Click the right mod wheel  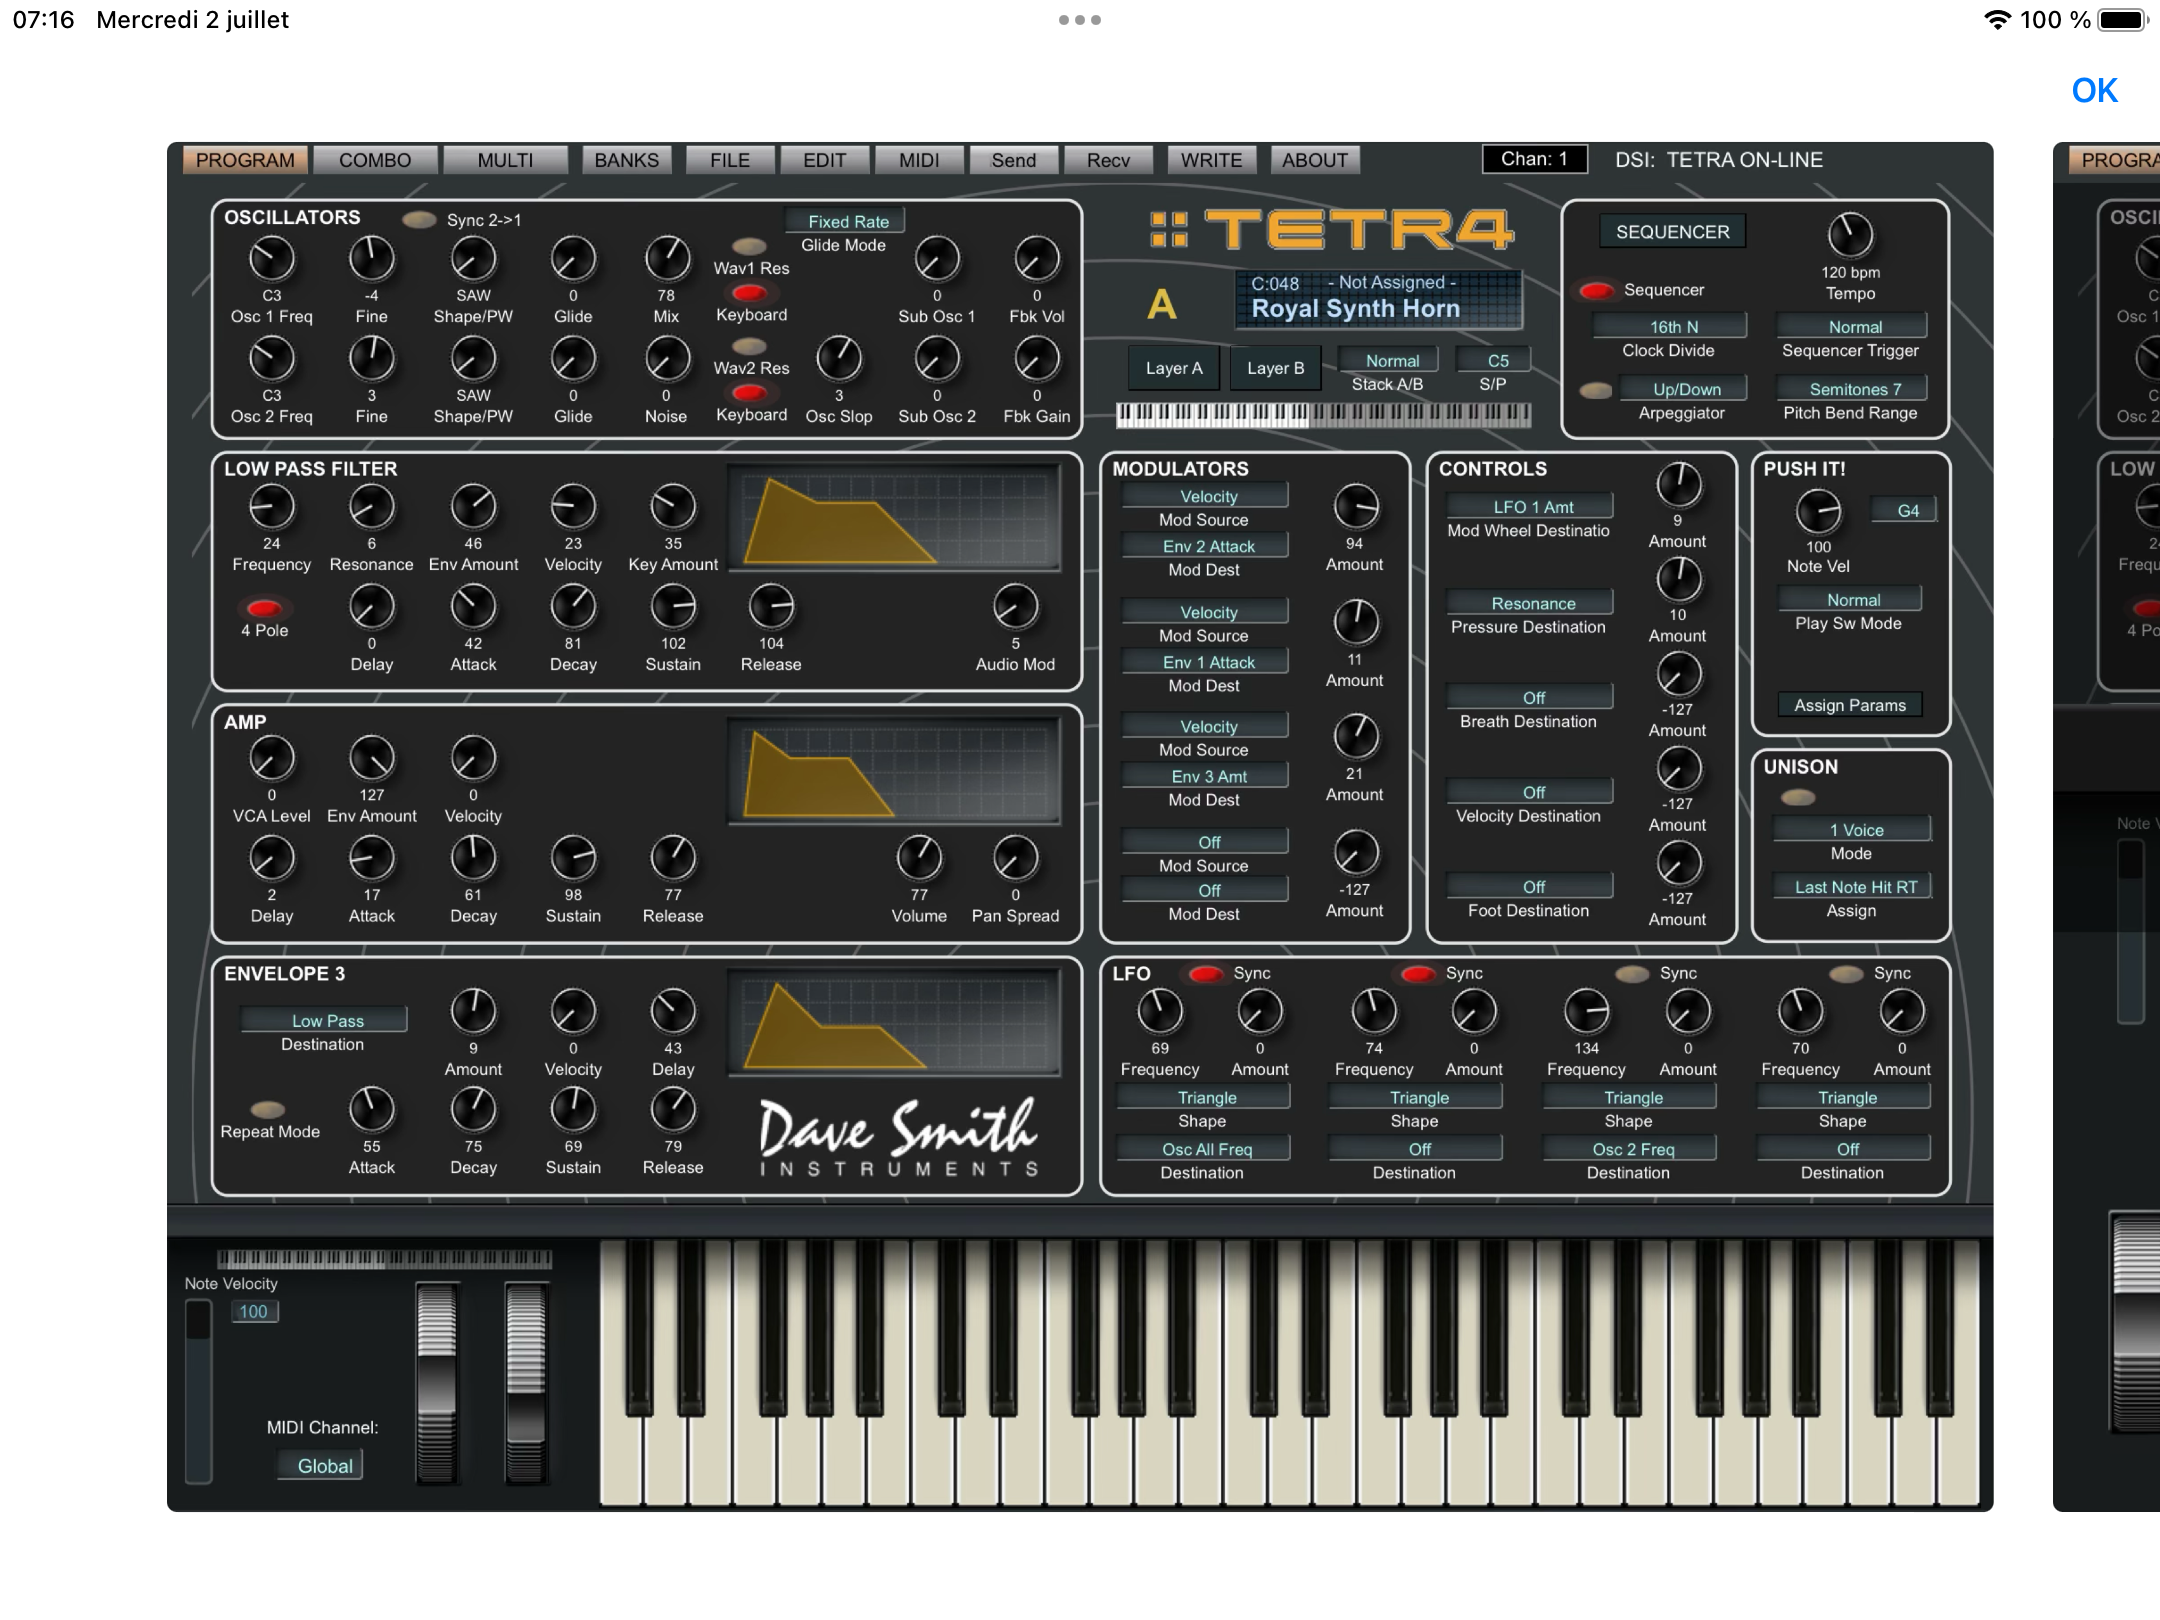(526, 1383)
